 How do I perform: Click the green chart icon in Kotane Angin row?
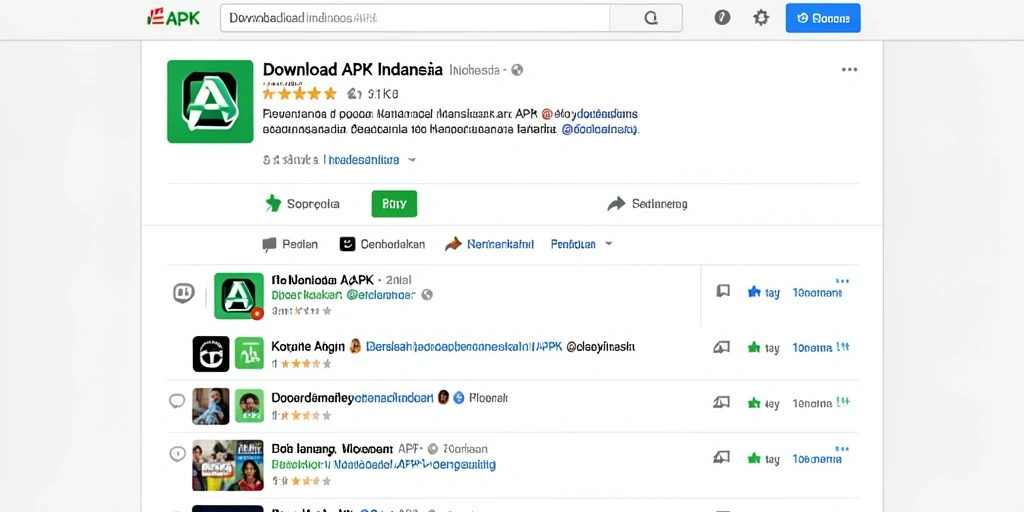pyautogui.click(x=249, y=354)
